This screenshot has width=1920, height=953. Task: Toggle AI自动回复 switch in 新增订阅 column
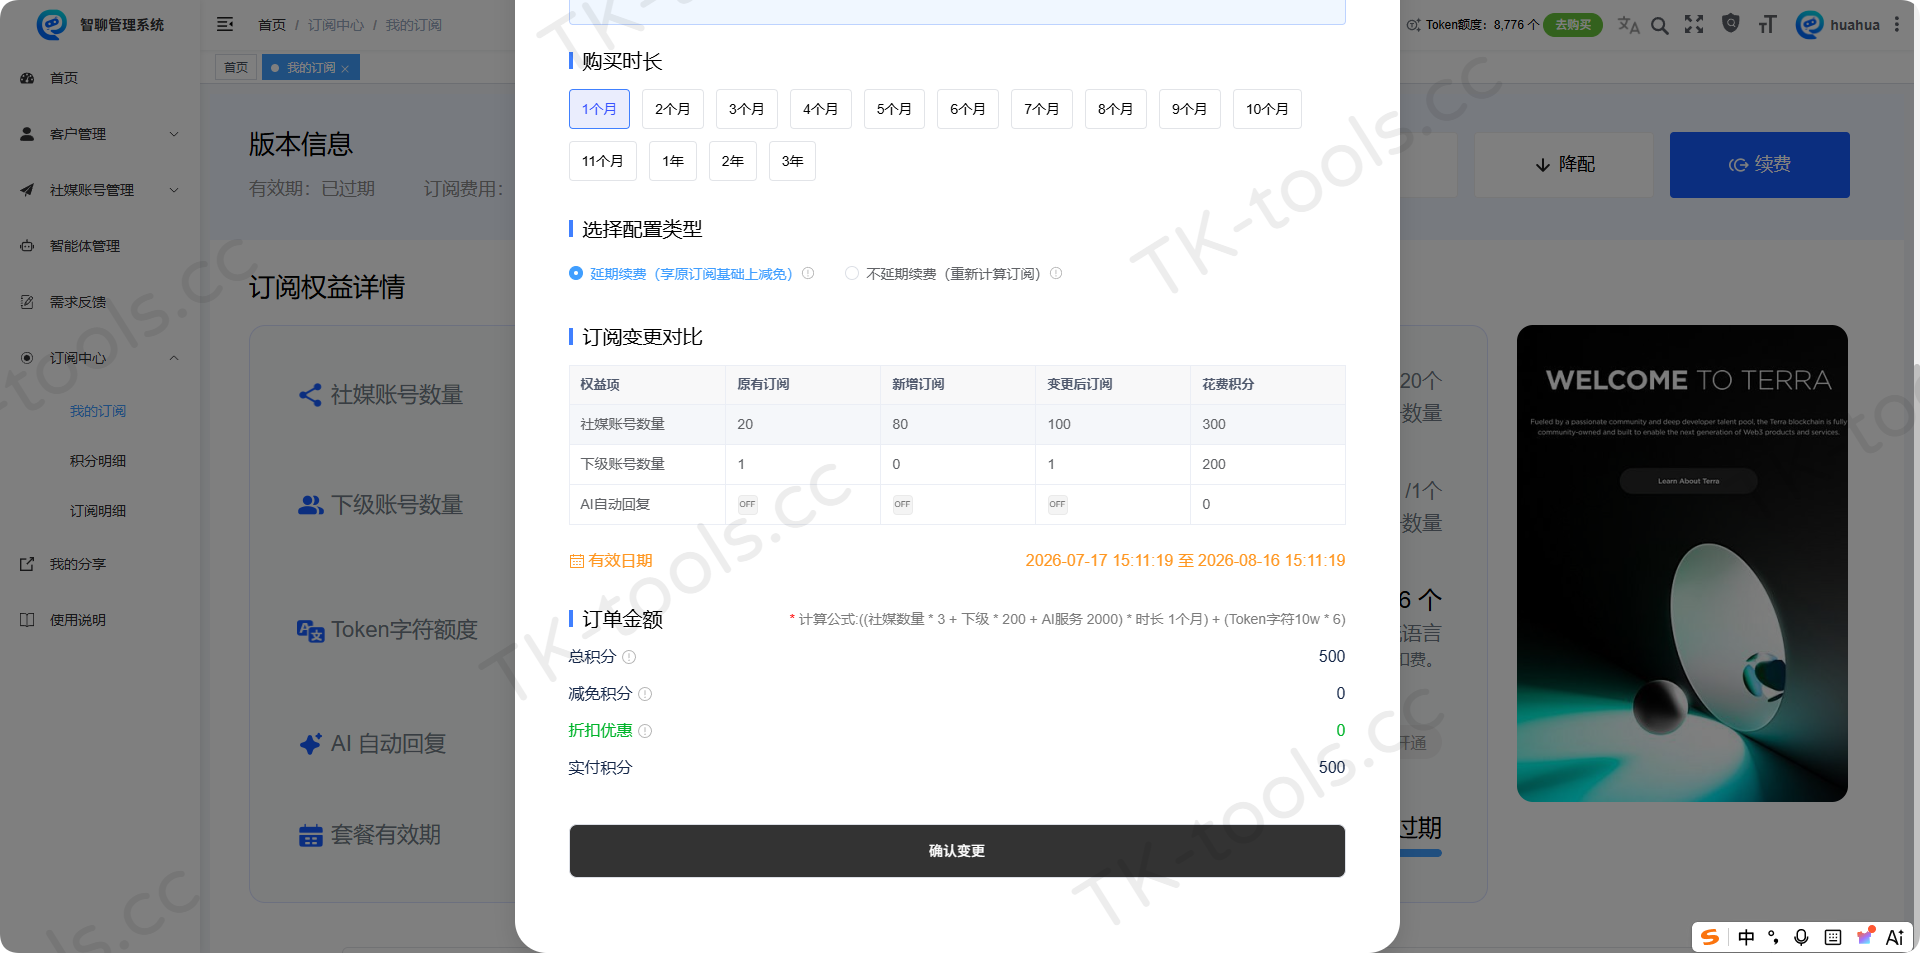(x=902, y=504)
